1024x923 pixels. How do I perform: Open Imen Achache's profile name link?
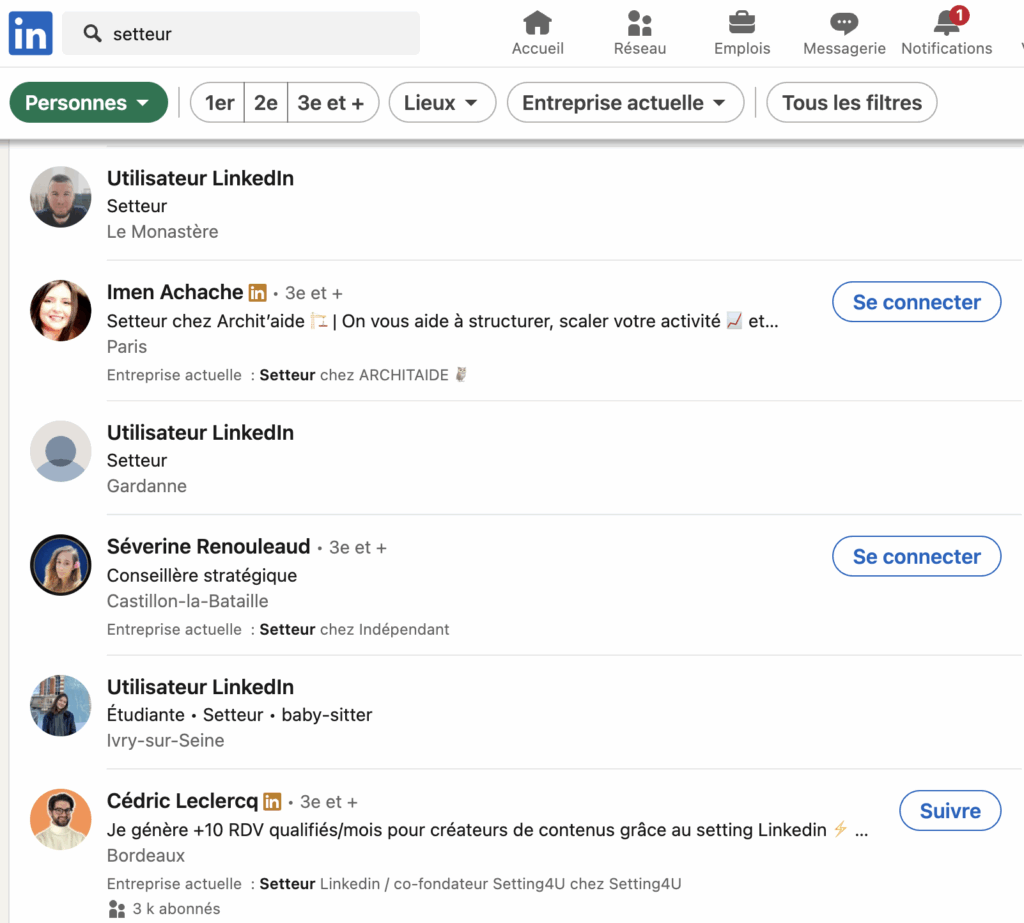click(175, 292)
